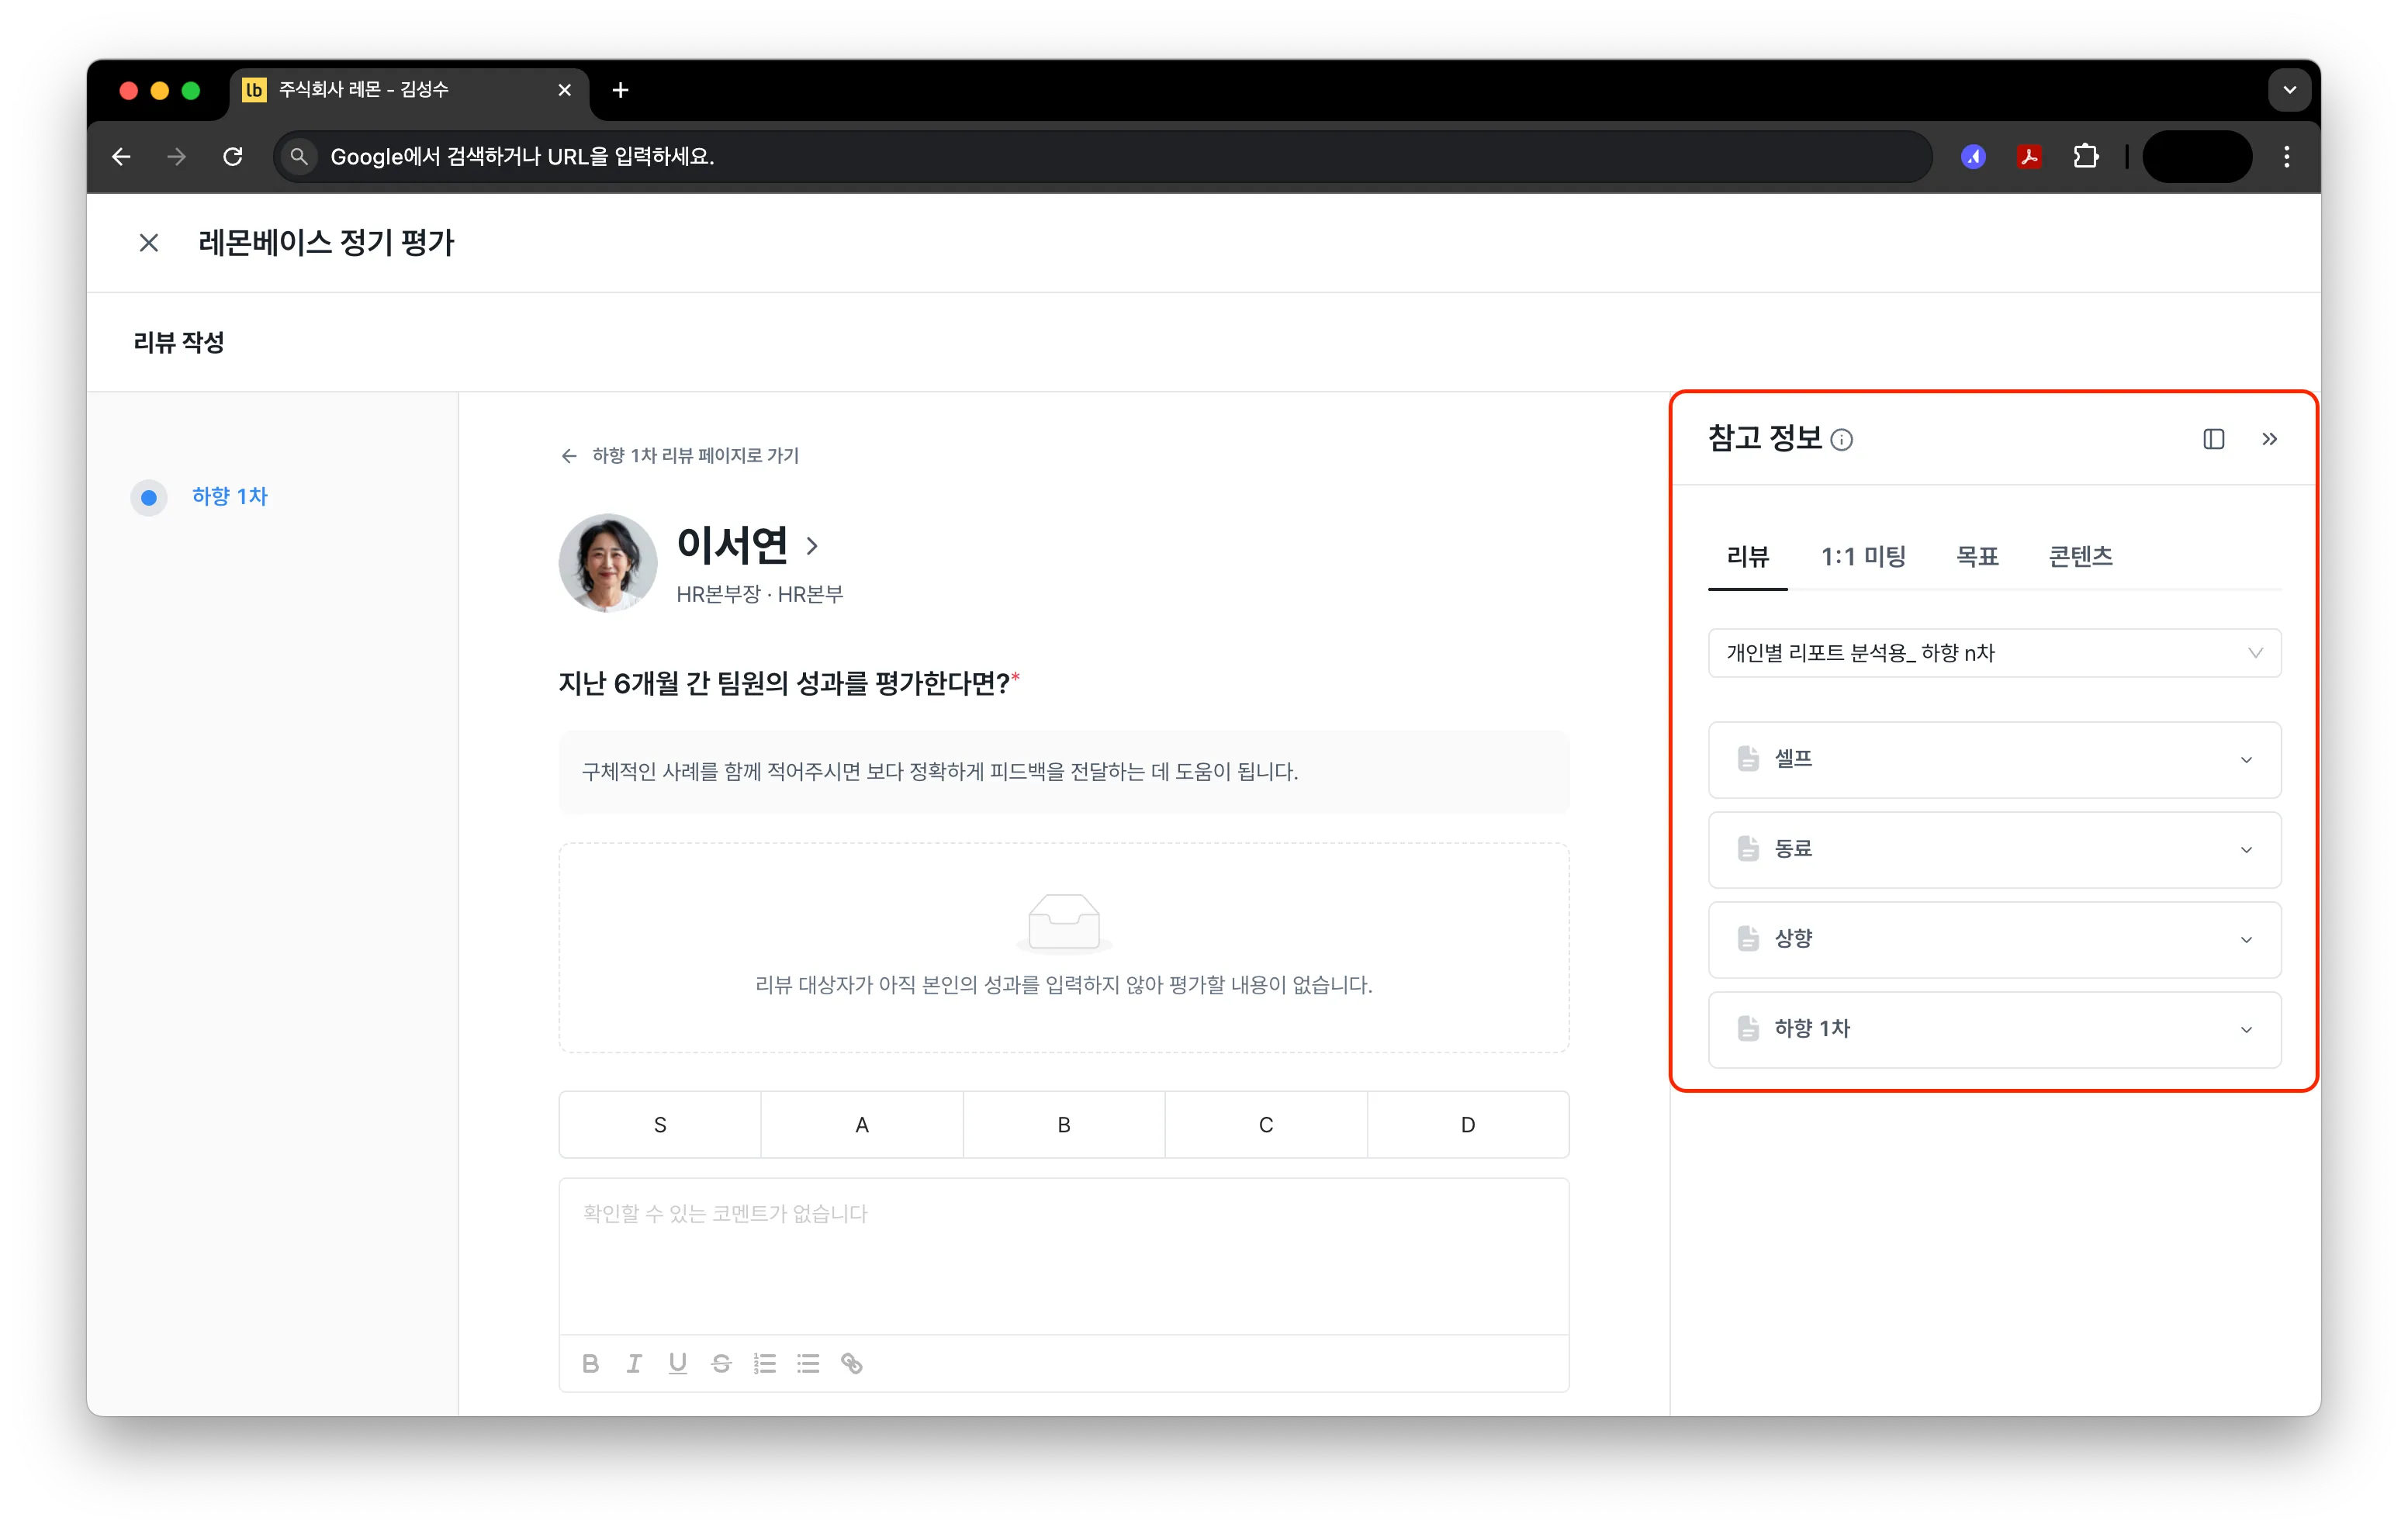This screenshot has height=1531, width=2408.
Task: Toggle underline formatting in the editor
Action: click(x=678, y=1364)
